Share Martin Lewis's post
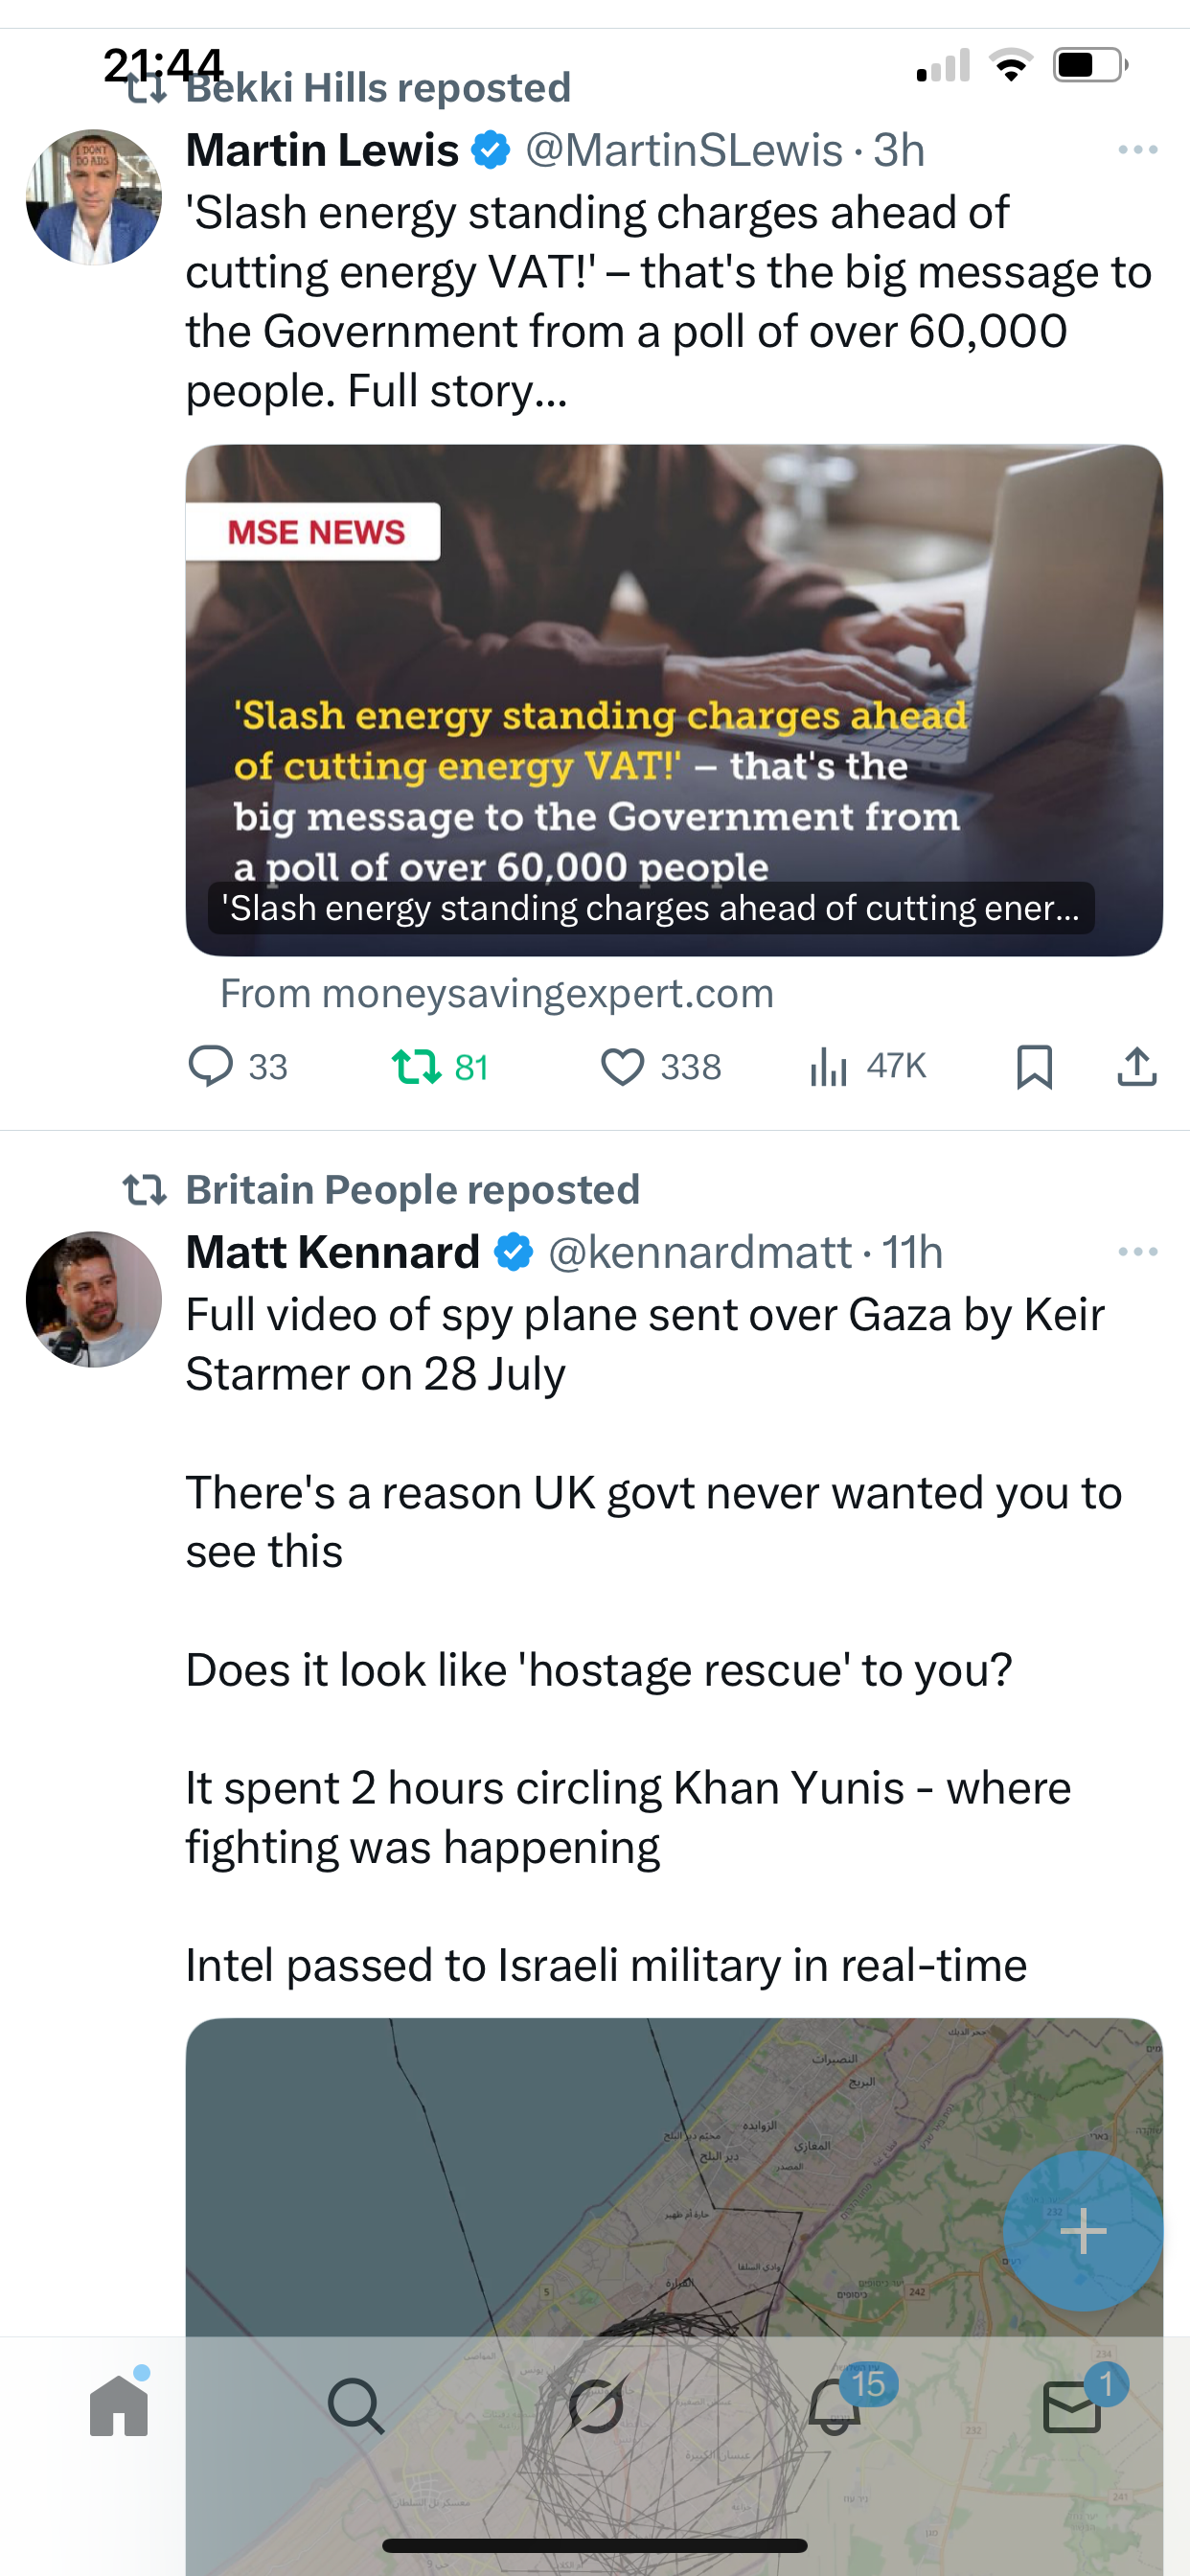The image size is (1190, 2576). pyautogui.click(x=1137, y=1066)
